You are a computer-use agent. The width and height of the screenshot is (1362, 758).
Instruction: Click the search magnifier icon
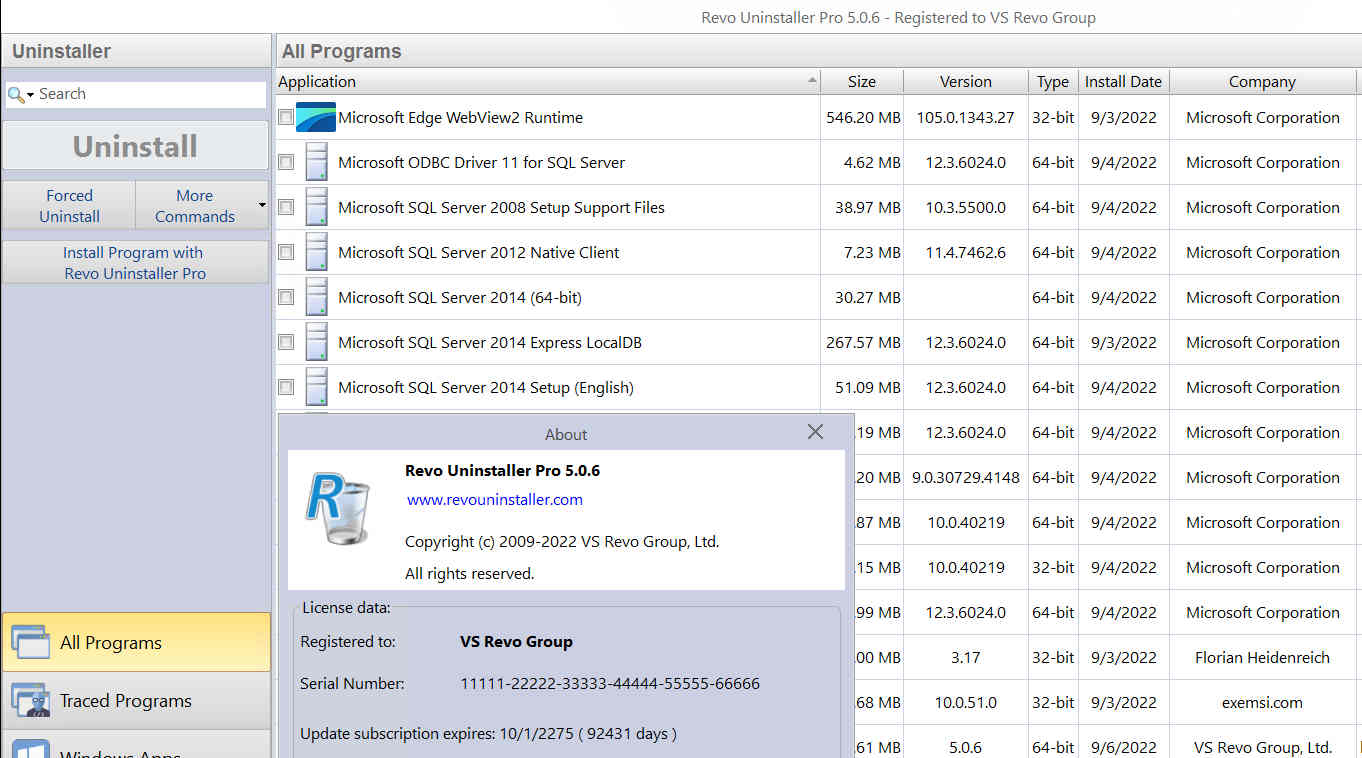15,94
